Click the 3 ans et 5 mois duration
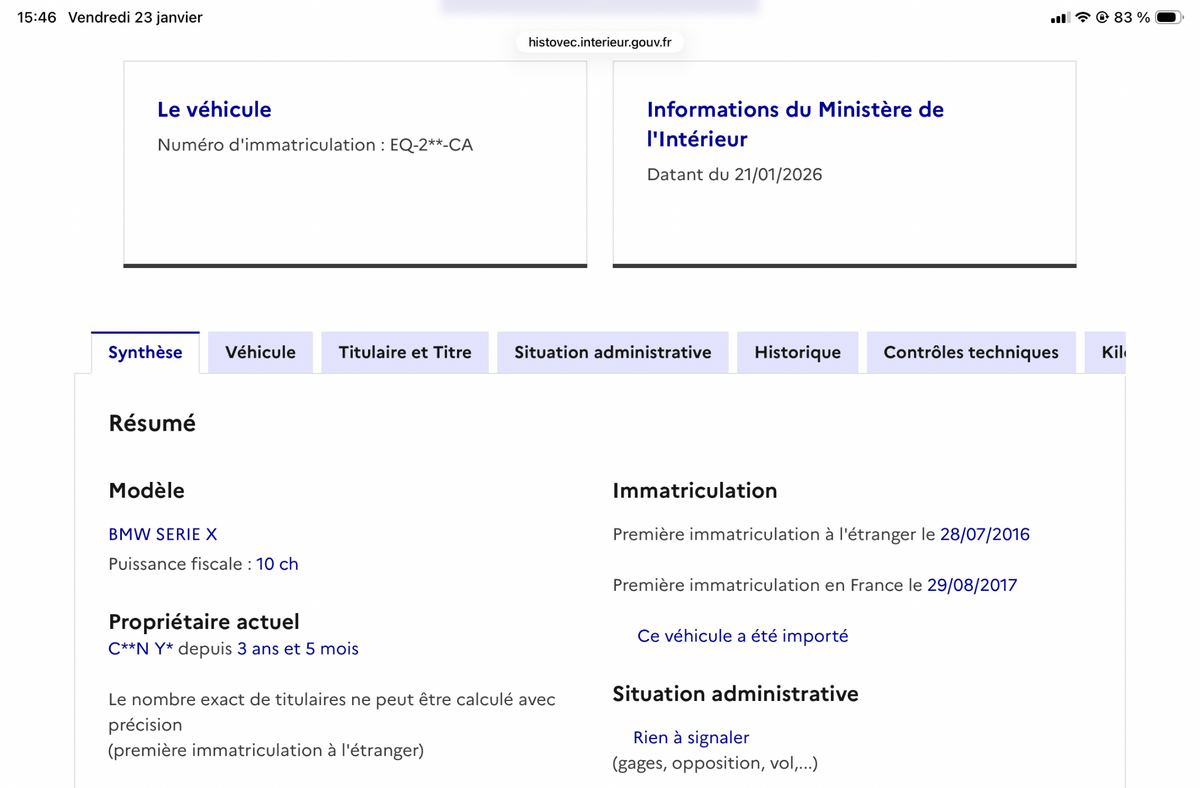 coord(298,649)
